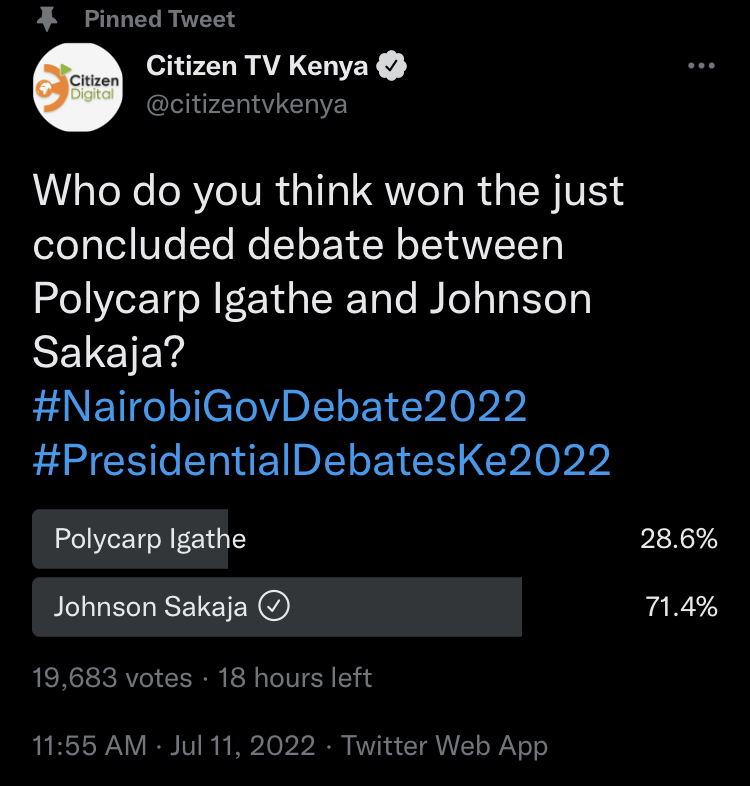Select the Polycarp Igathe poll option

pos(150,540)
